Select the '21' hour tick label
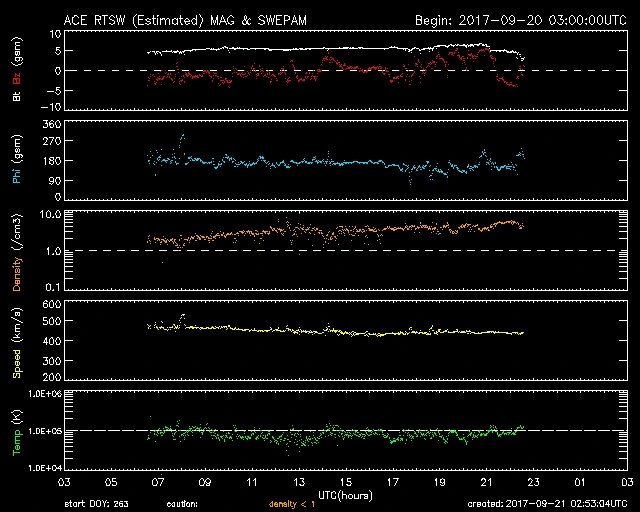 487,483
